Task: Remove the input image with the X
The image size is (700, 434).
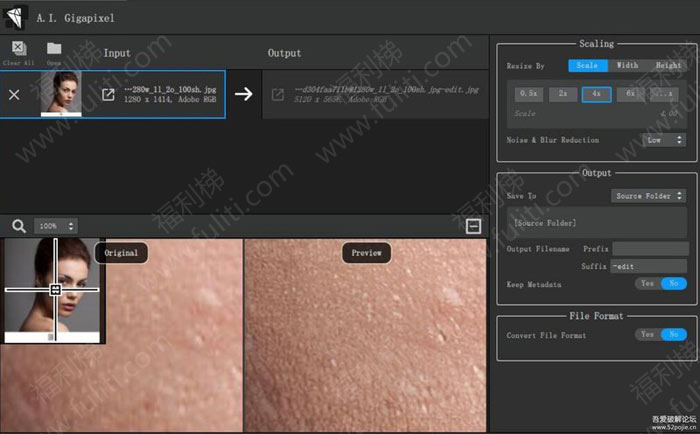Action: point(14,95)
